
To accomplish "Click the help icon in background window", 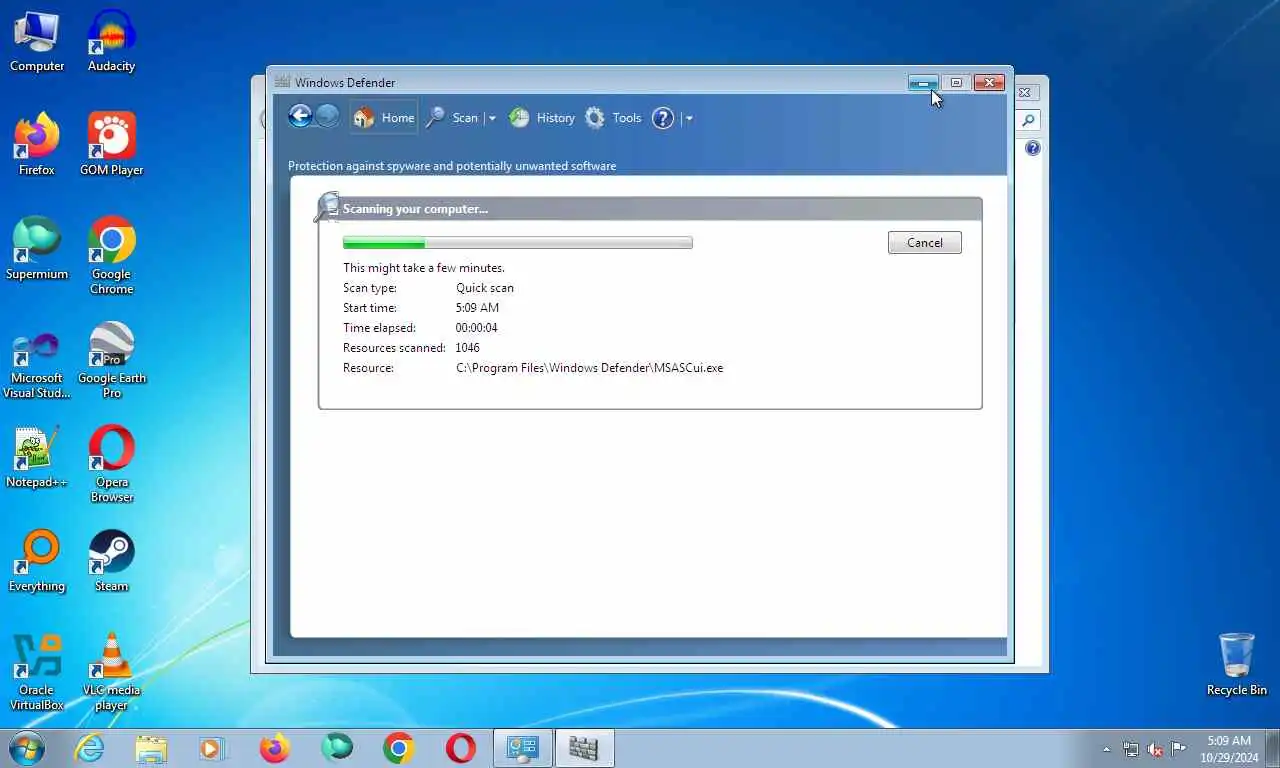I will (1033, 148).
